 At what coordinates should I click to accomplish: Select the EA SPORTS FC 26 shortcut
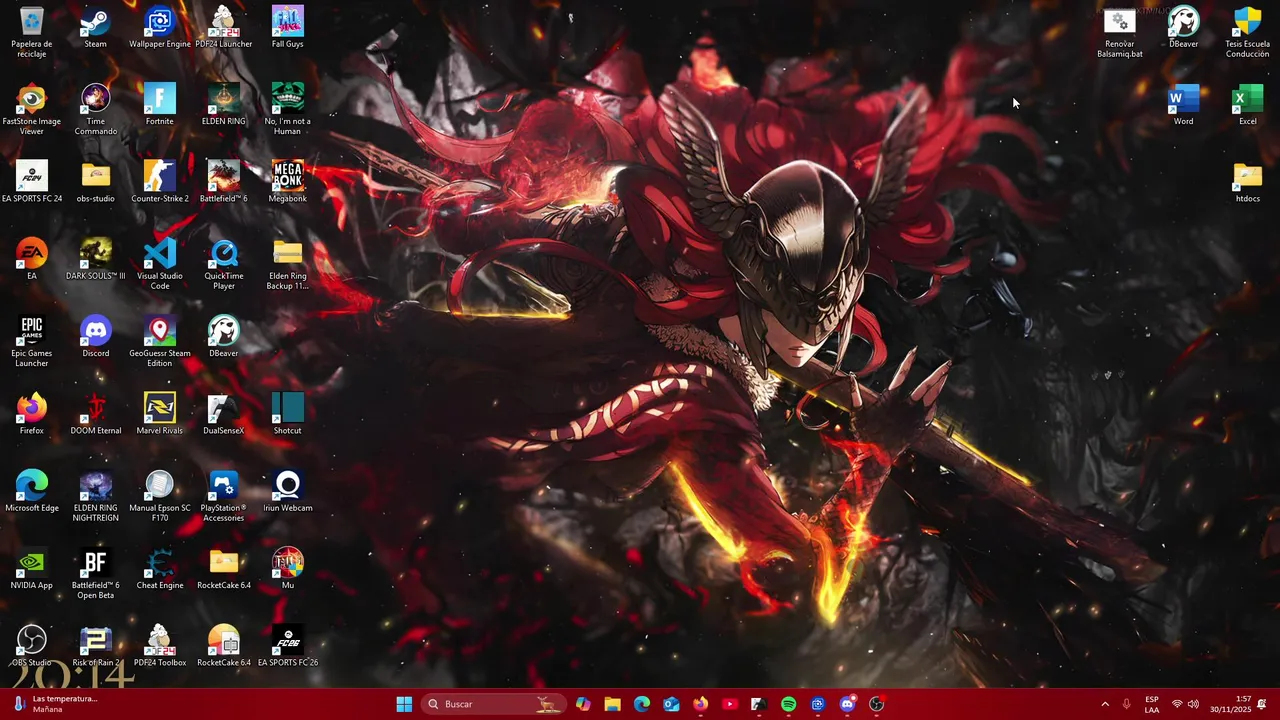(x=287, y=645)
